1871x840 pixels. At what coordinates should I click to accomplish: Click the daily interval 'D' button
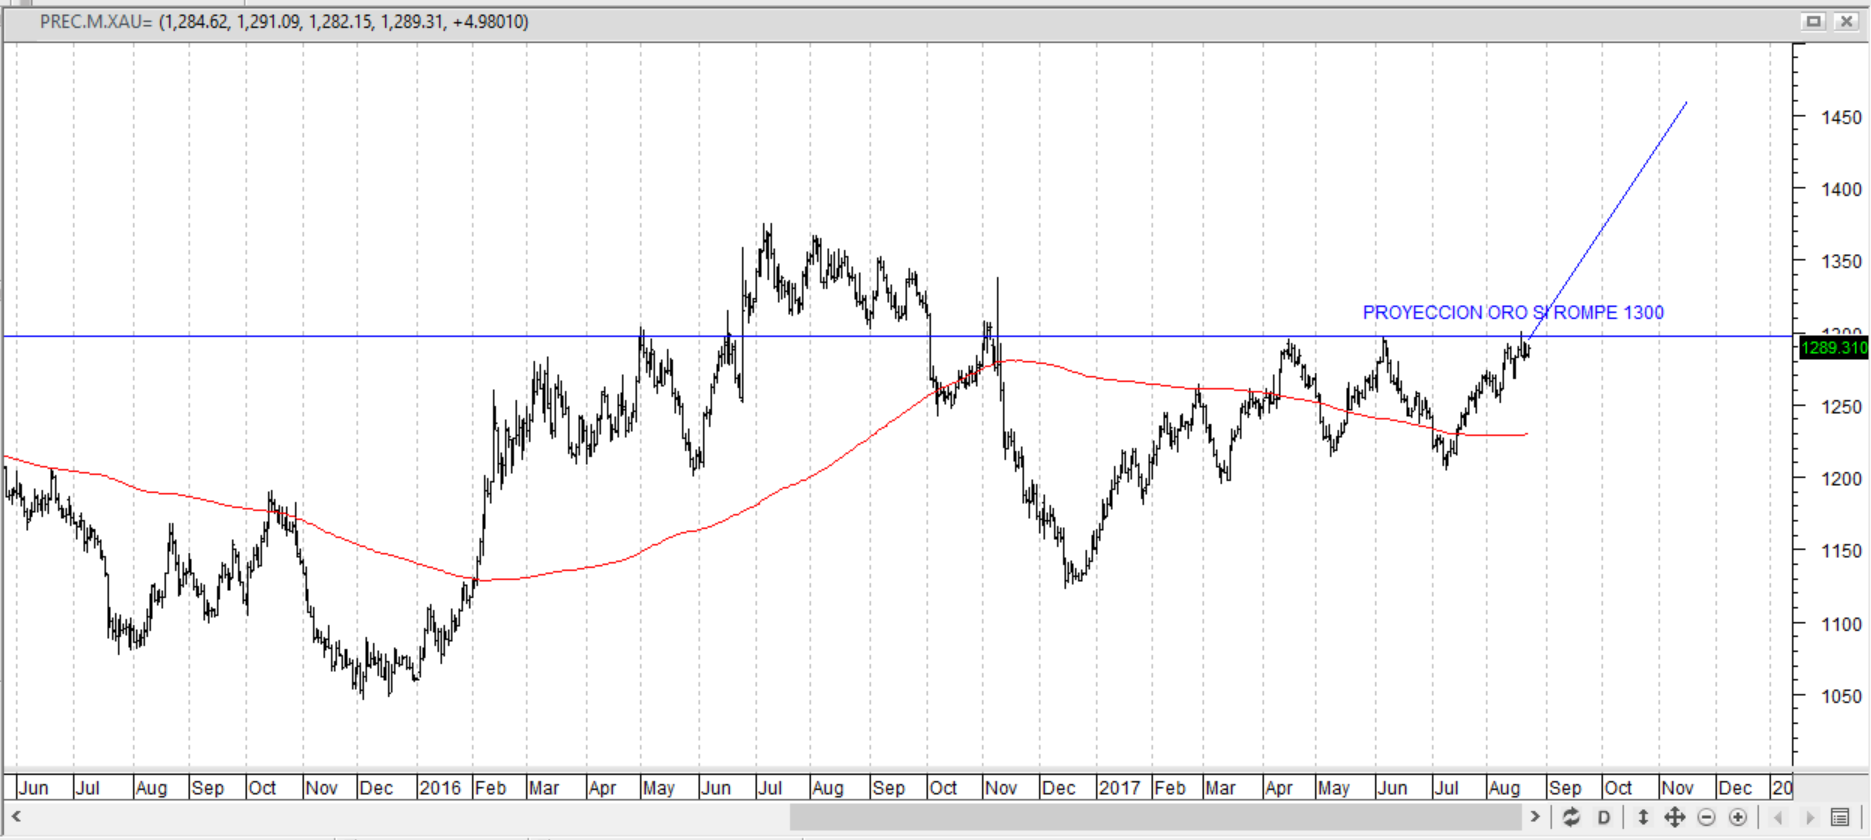pyautogui.click(x=1604, y=817)
